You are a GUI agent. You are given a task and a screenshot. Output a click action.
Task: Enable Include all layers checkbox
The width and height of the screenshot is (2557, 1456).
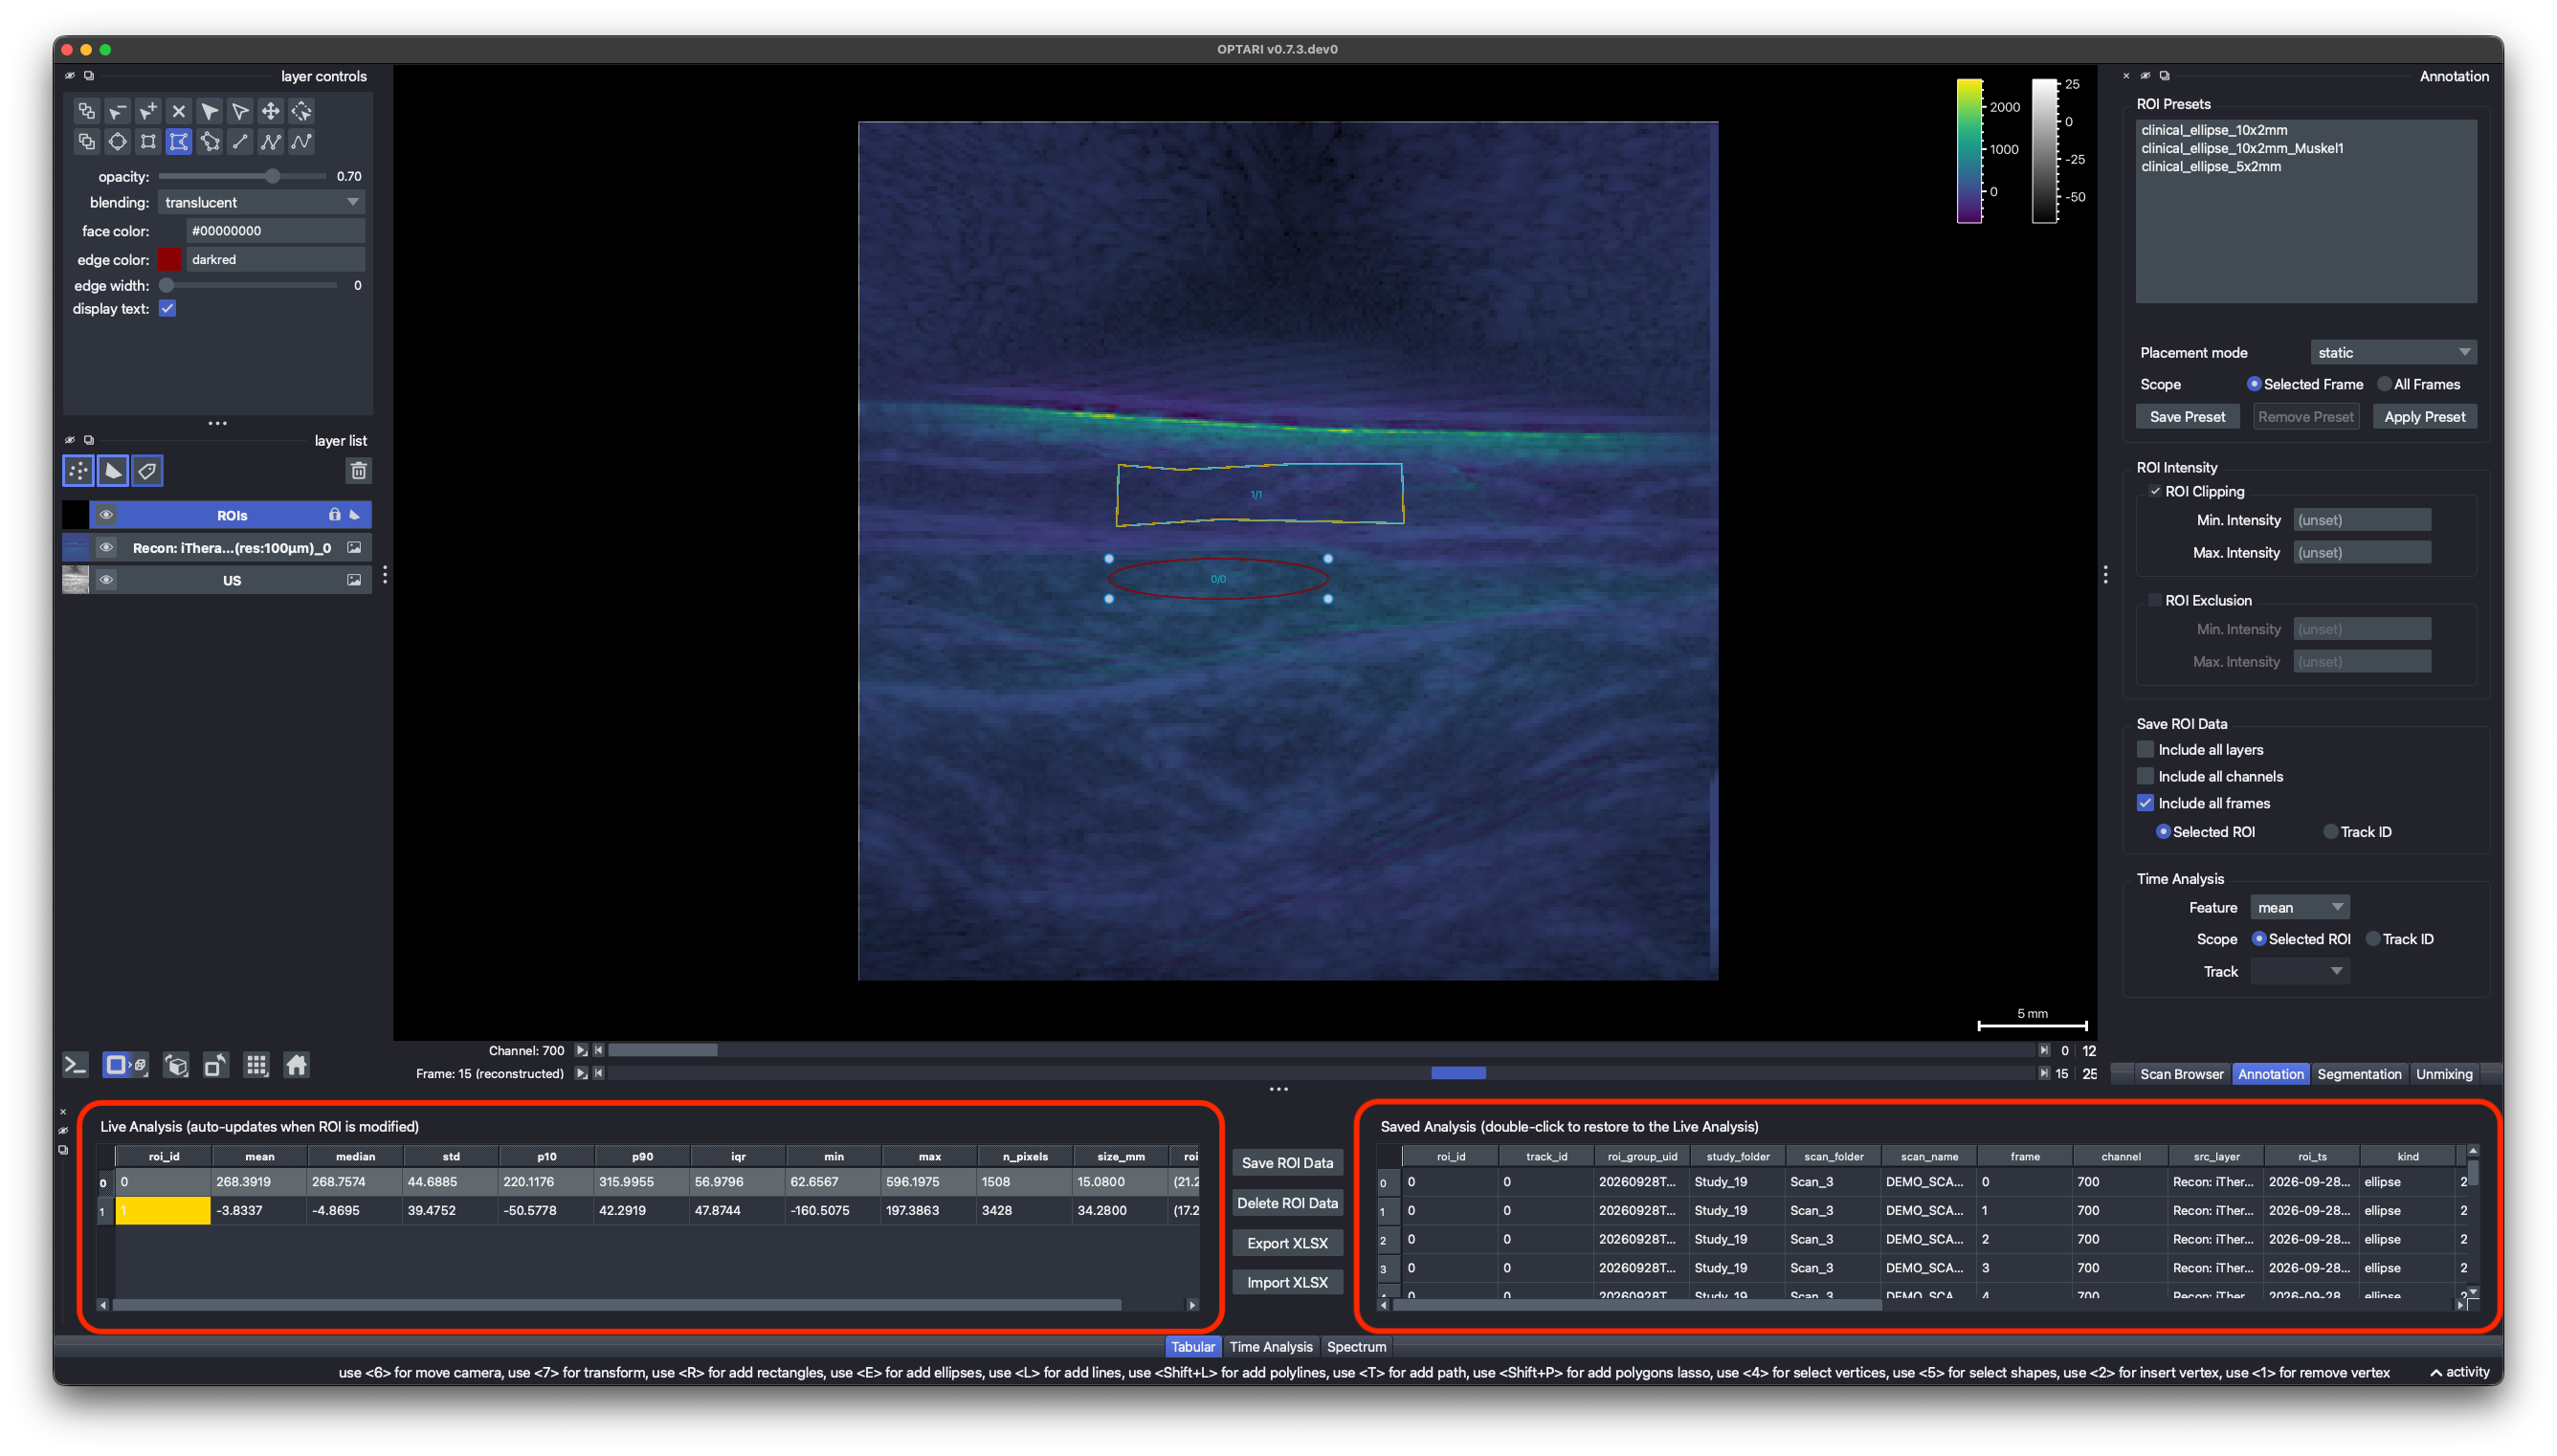coord(2145,749)
